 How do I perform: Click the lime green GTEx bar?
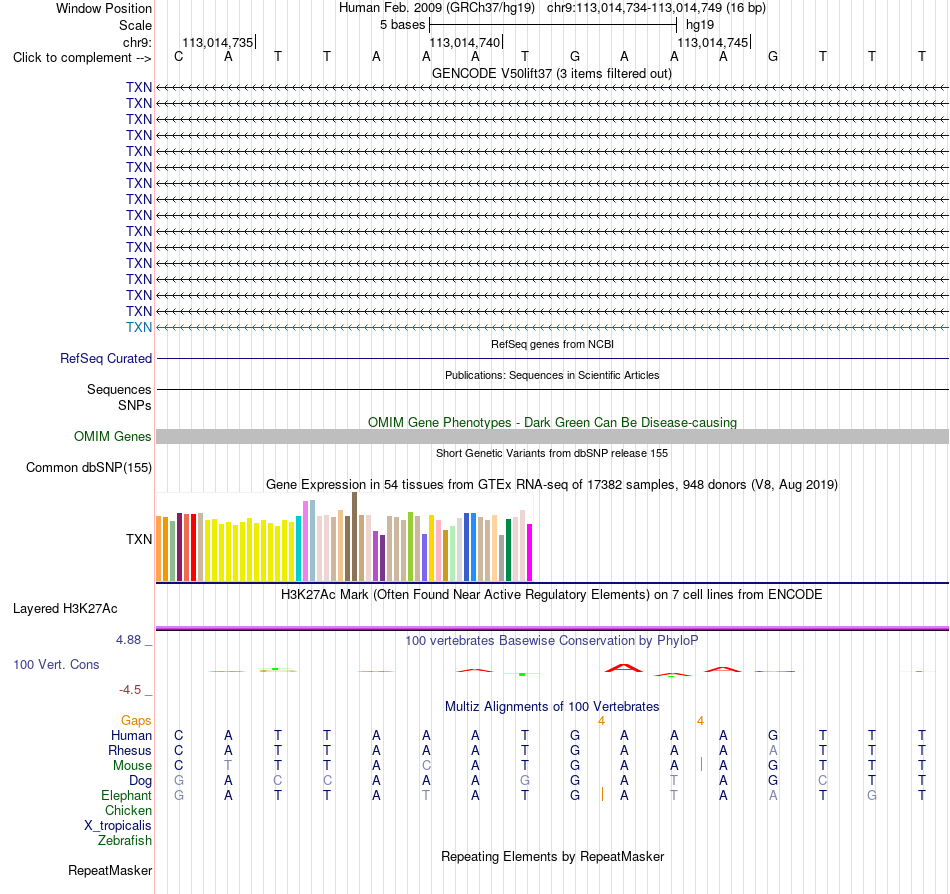pos(410,547)
